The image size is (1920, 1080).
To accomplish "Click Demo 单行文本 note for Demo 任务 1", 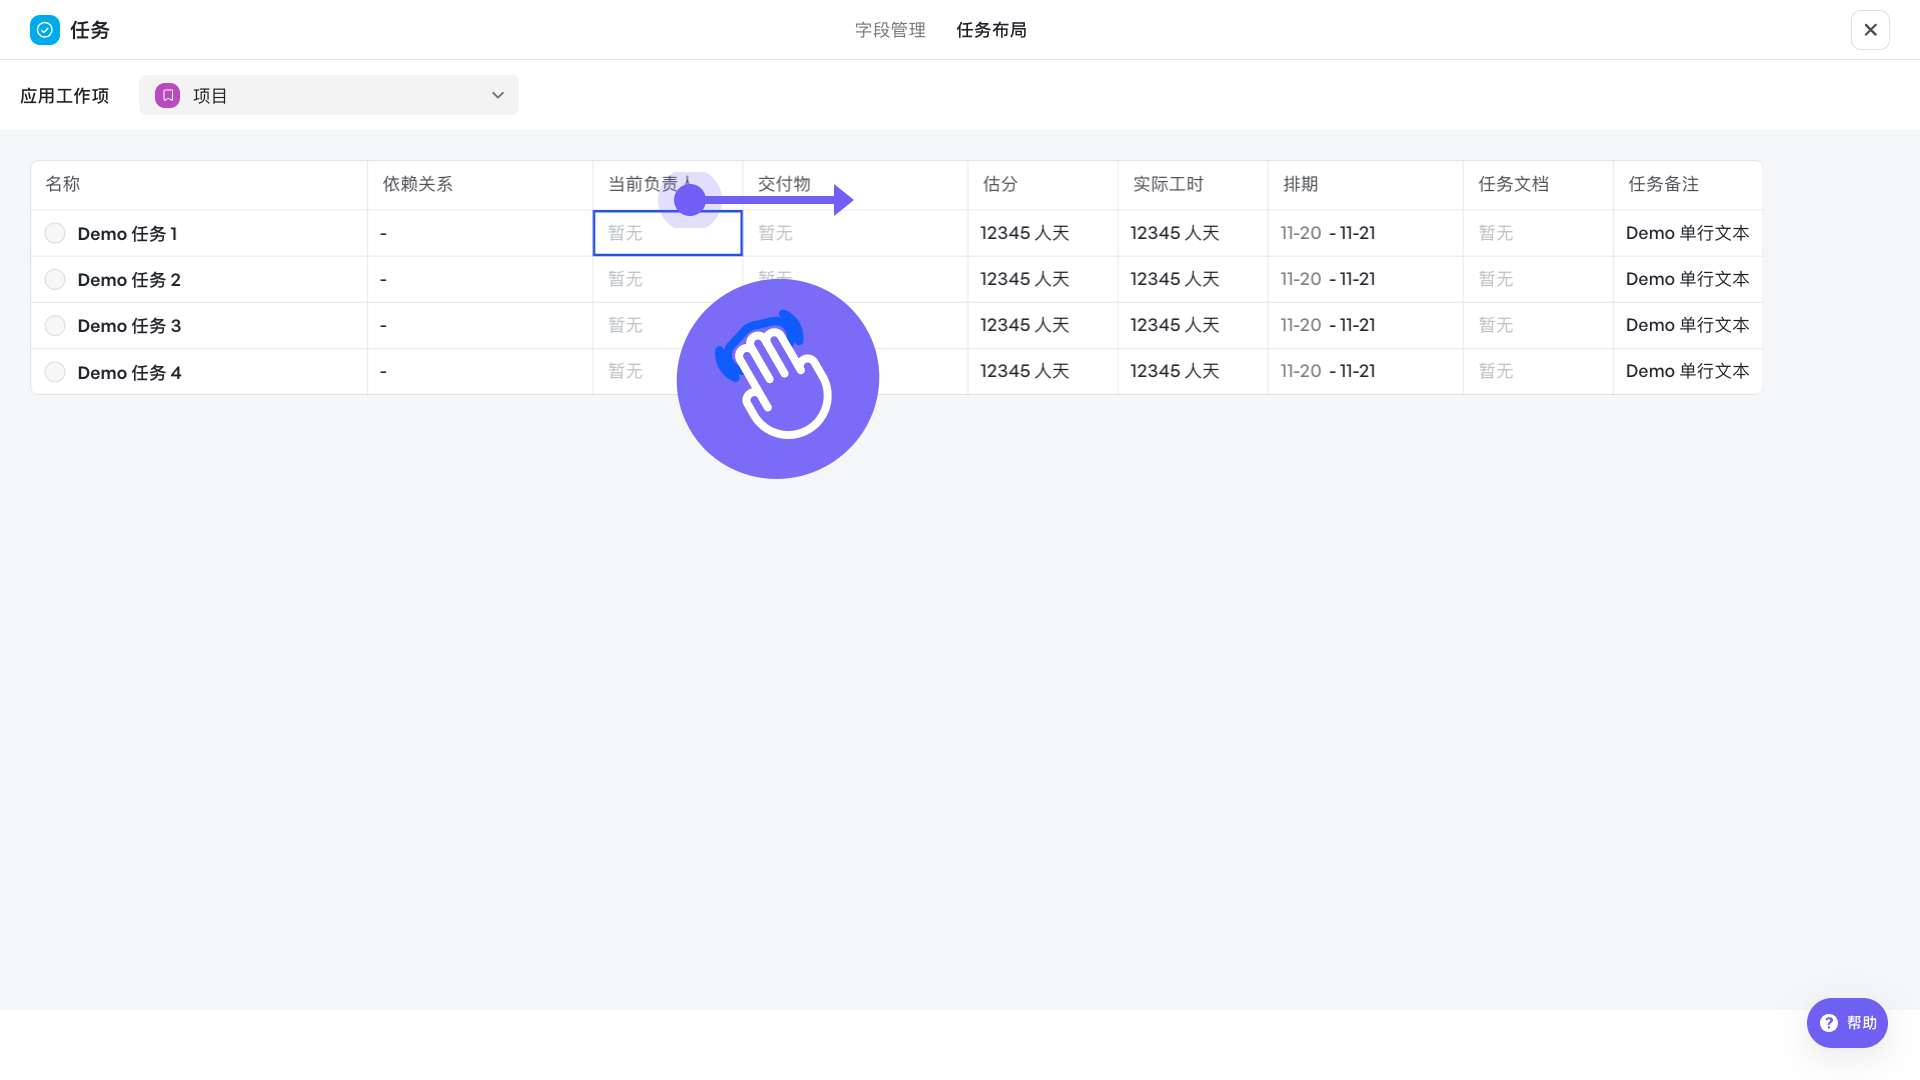I will coord(1688,233).
